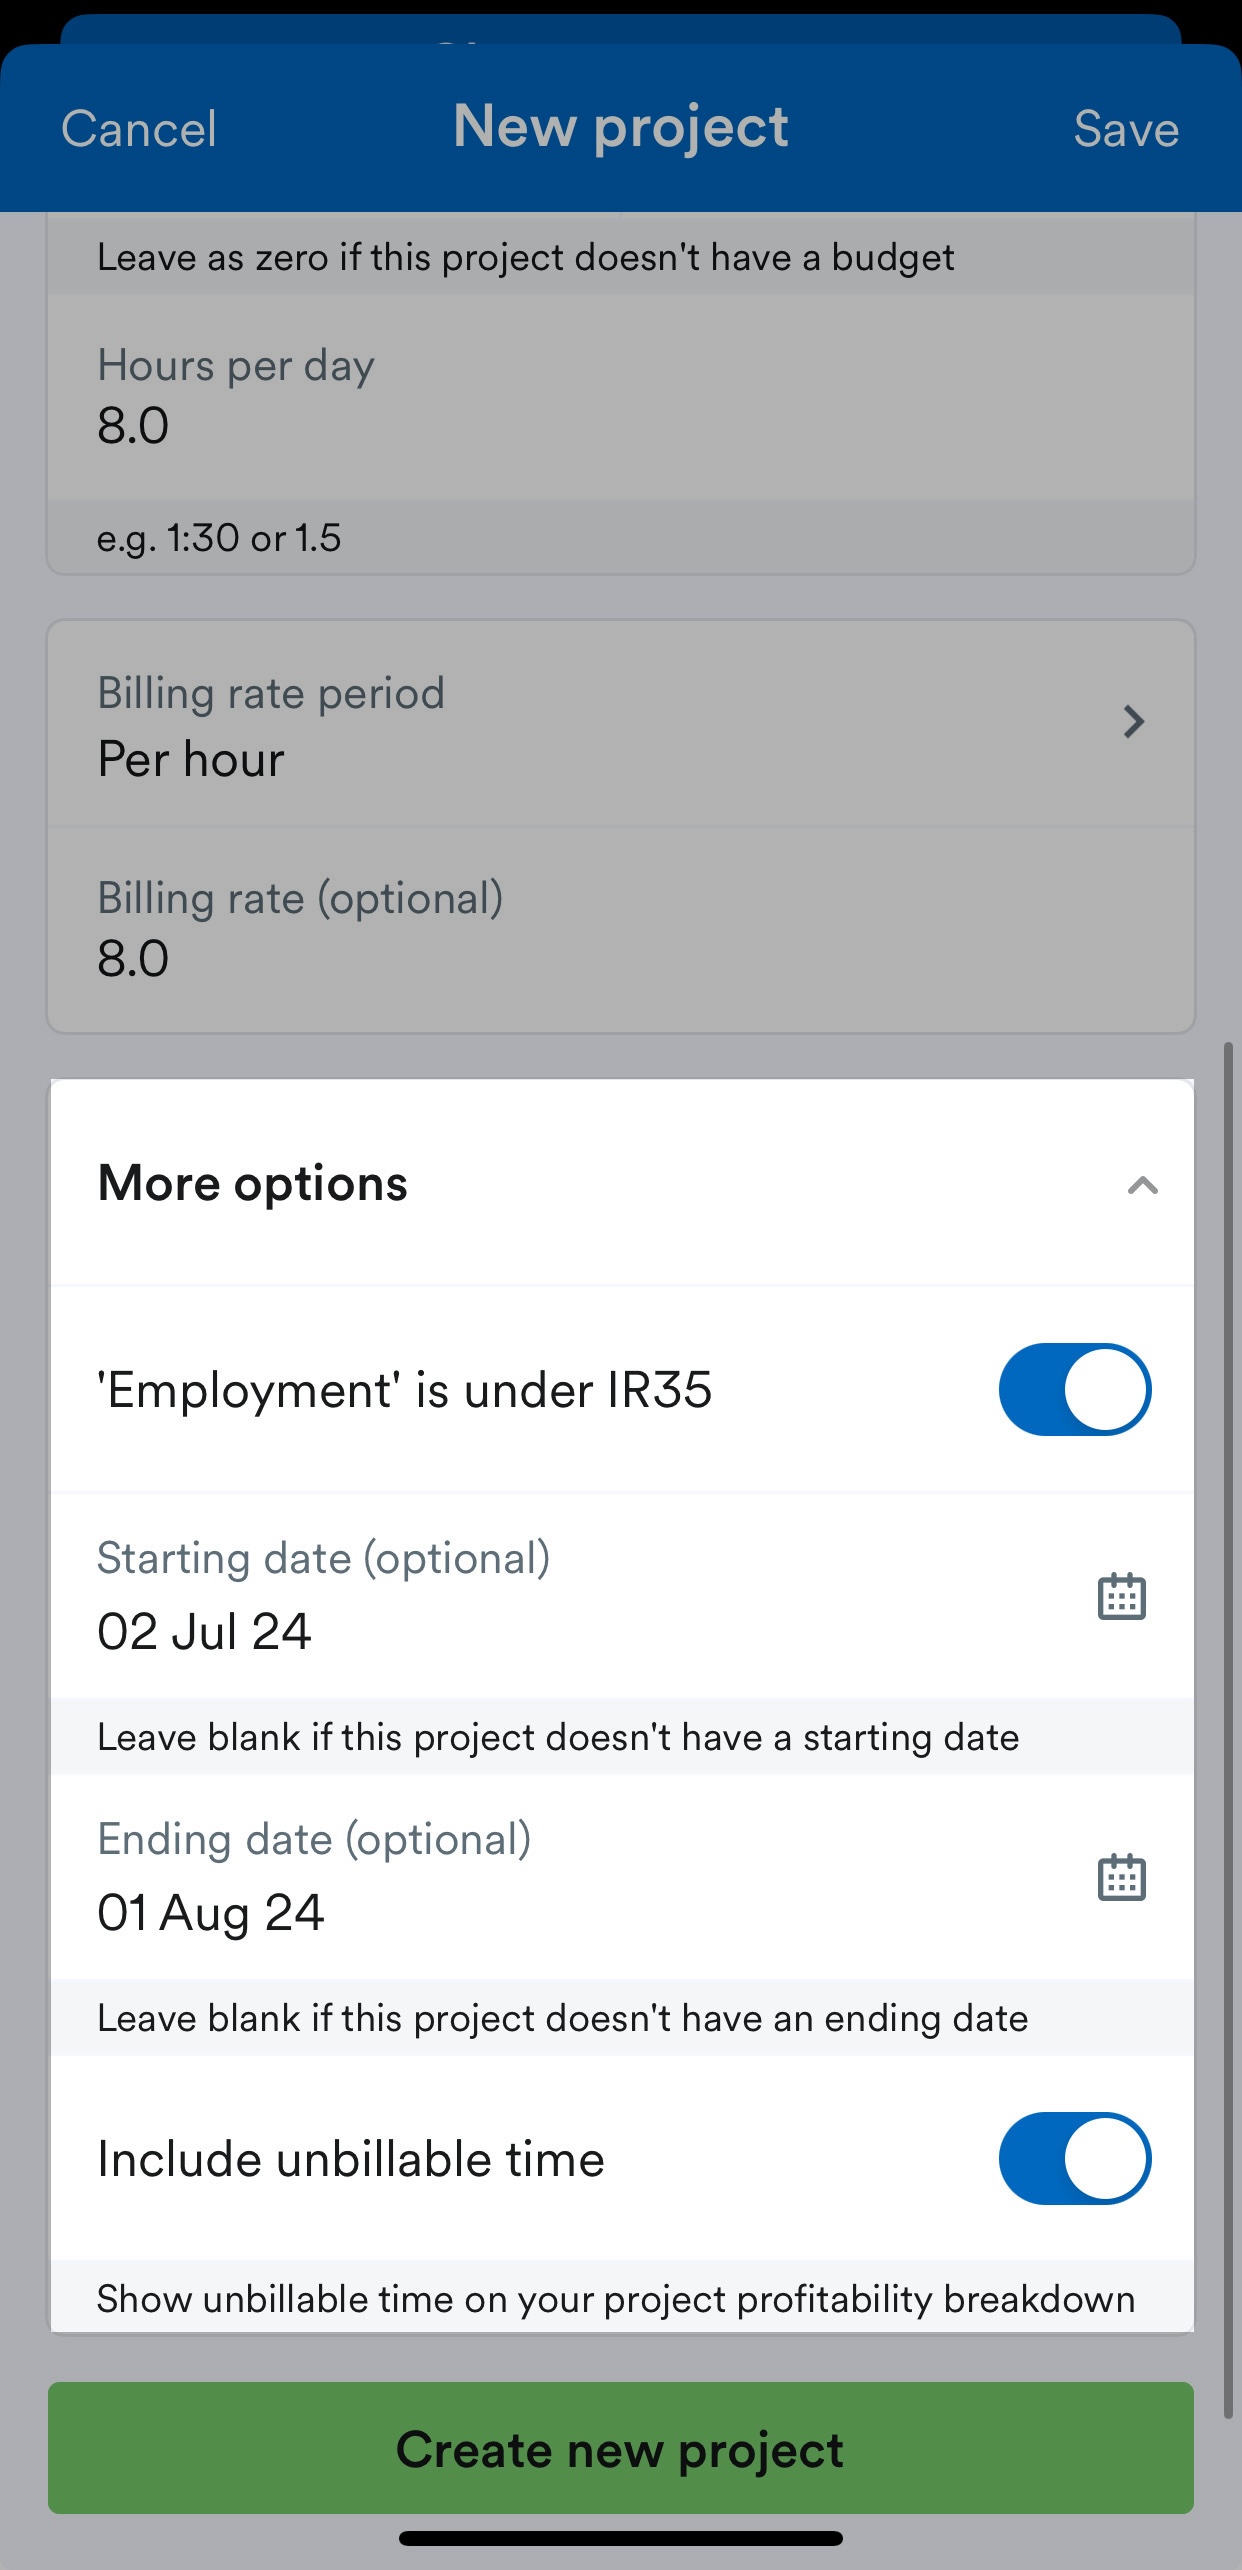Edit the Hours per day field
This screenshot has height=2570, width=1242.
coord(621,396)
